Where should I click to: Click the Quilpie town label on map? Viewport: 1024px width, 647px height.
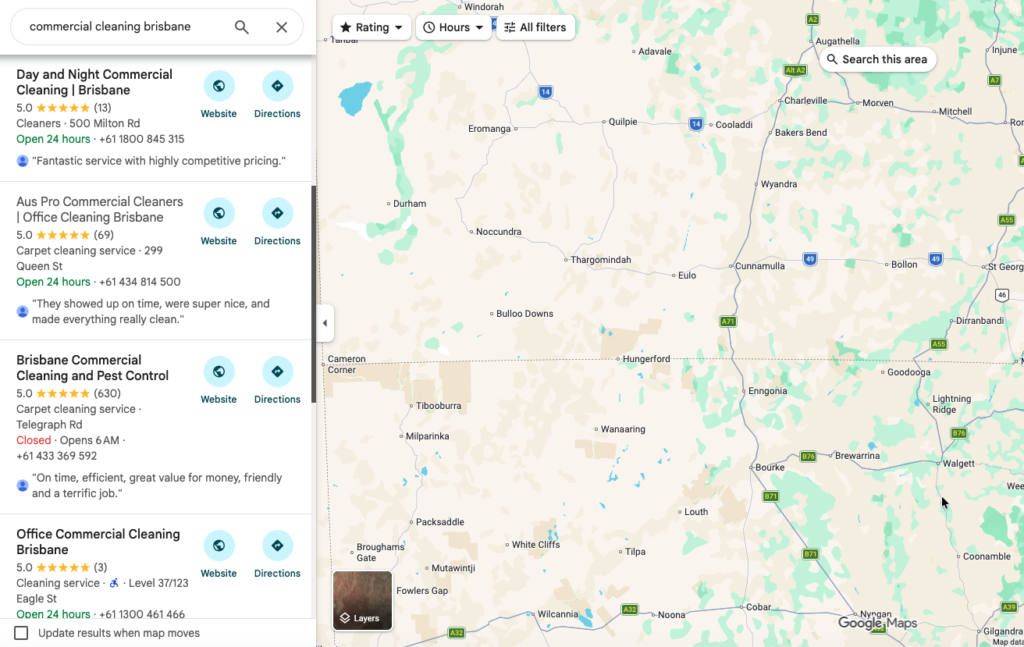[622, 121]
